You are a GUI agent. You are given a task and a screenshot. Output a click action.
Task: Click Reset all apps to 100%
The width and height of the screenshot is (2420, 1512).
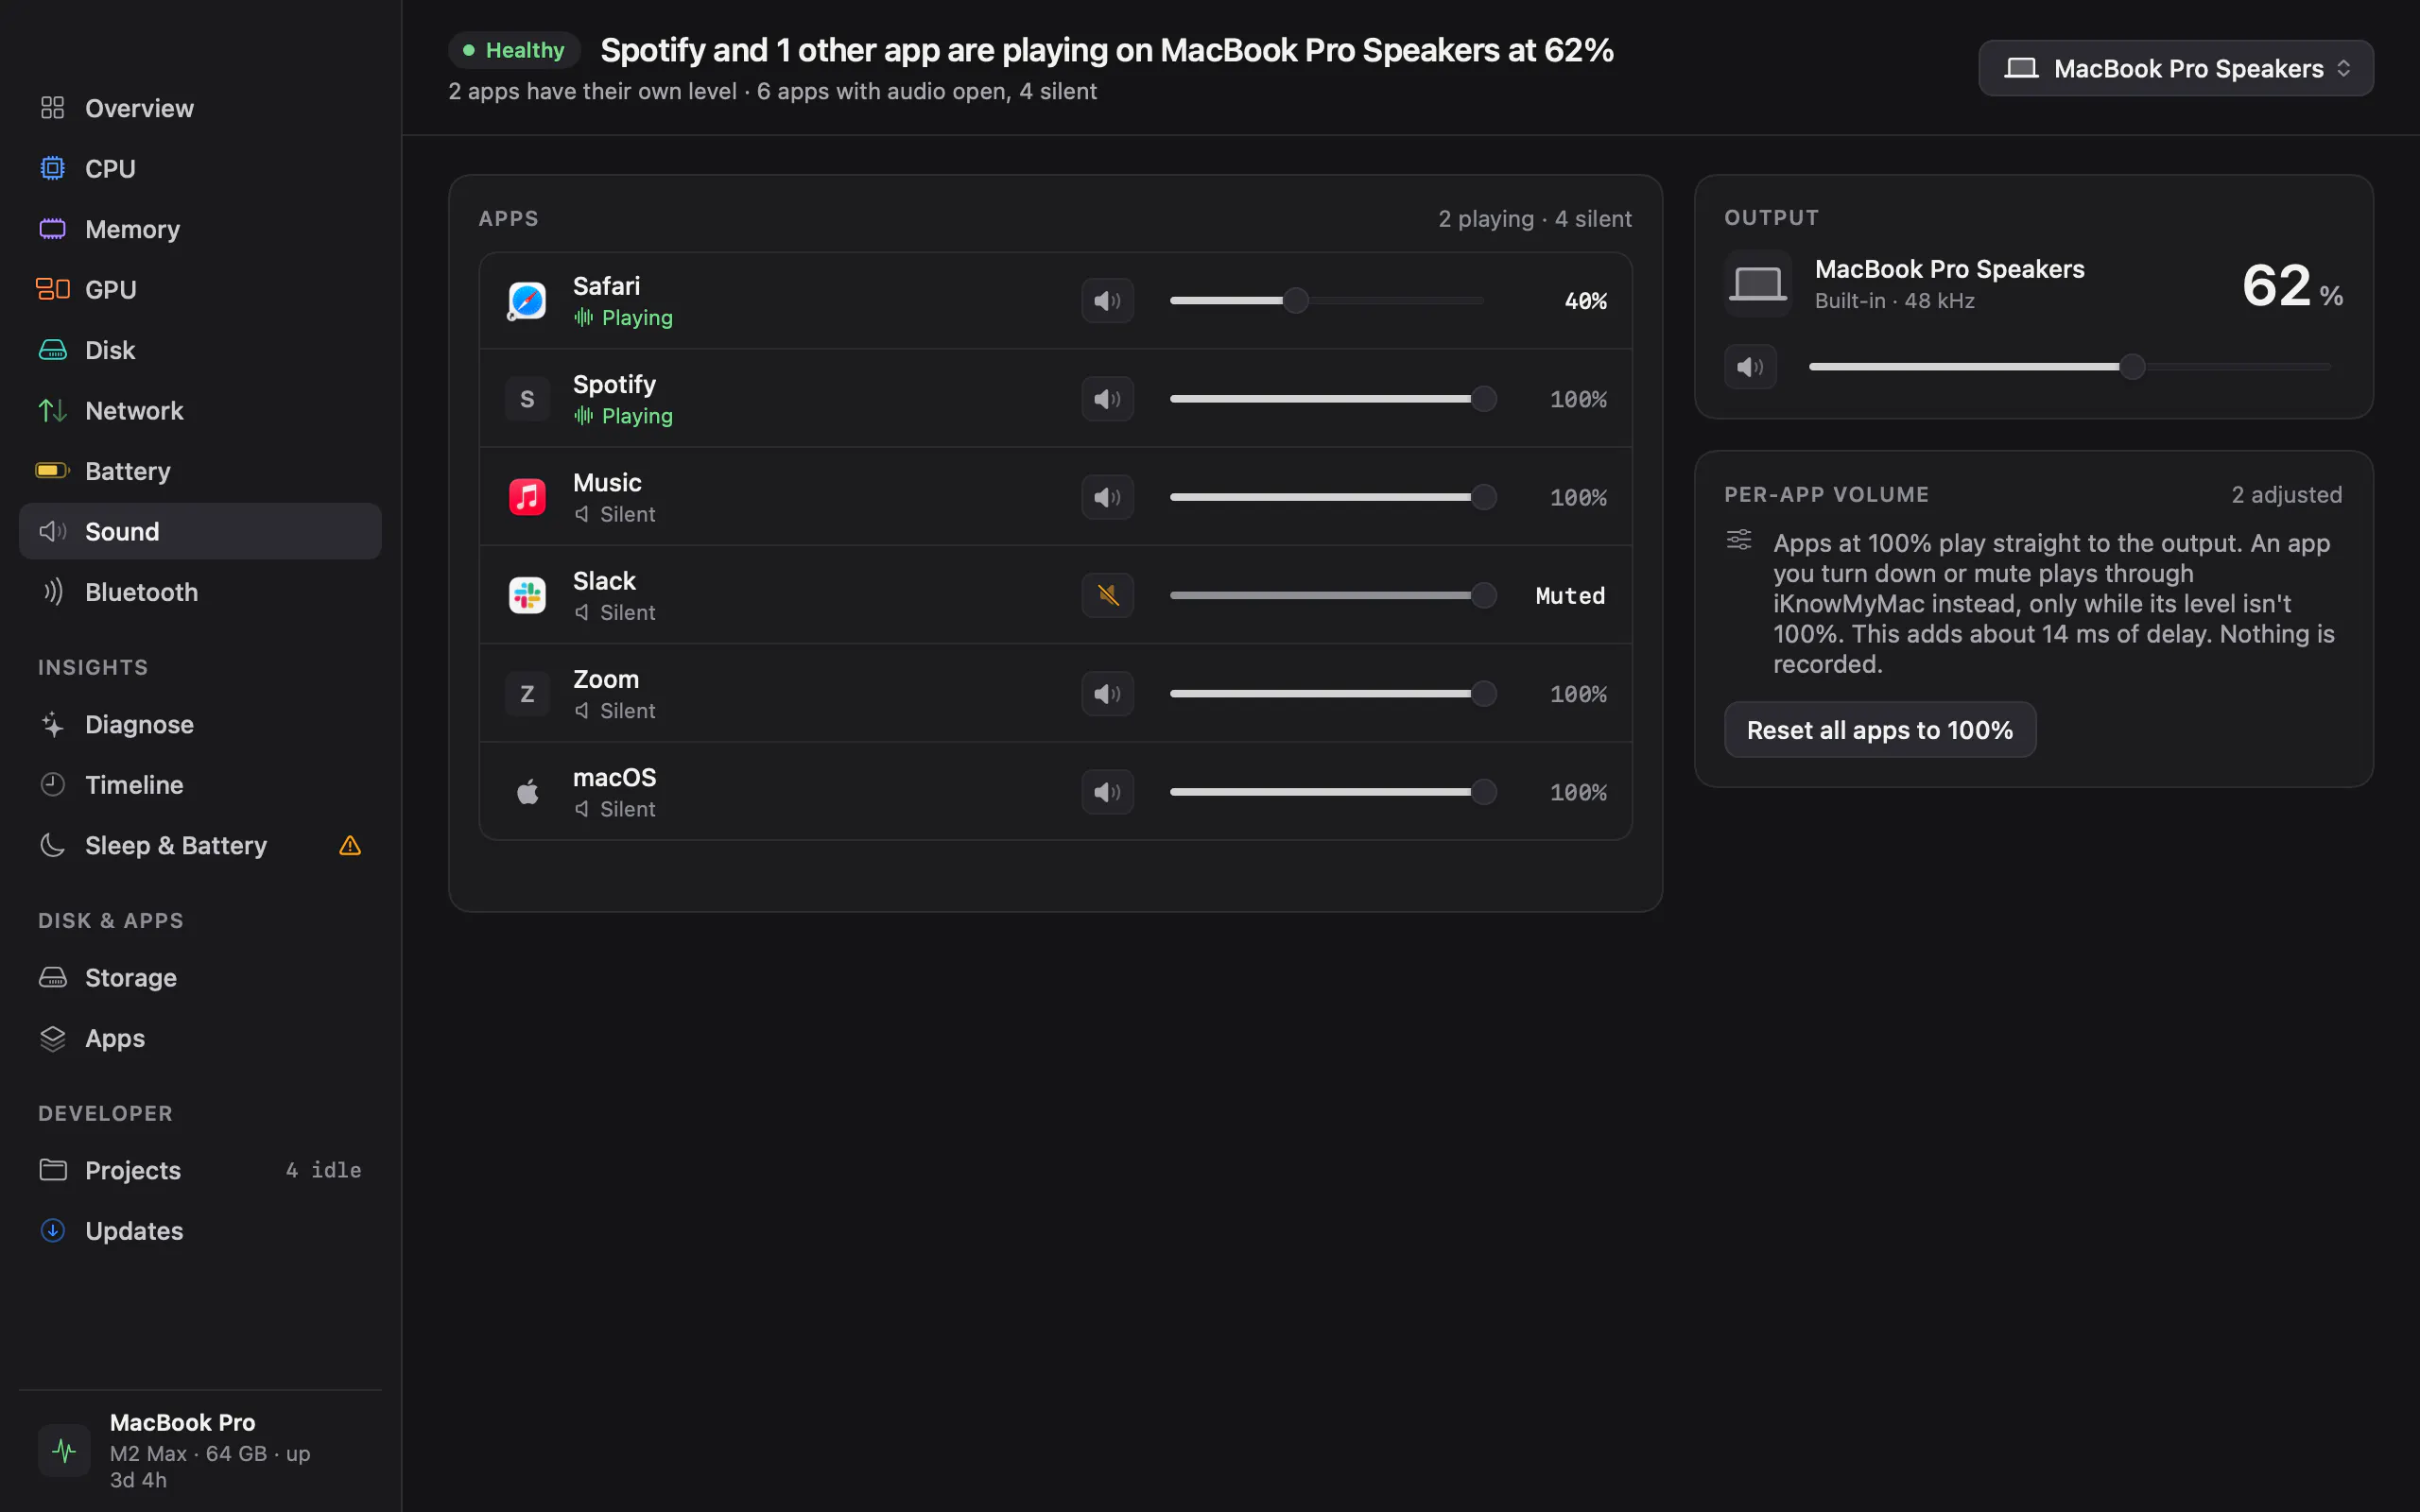1880,730
